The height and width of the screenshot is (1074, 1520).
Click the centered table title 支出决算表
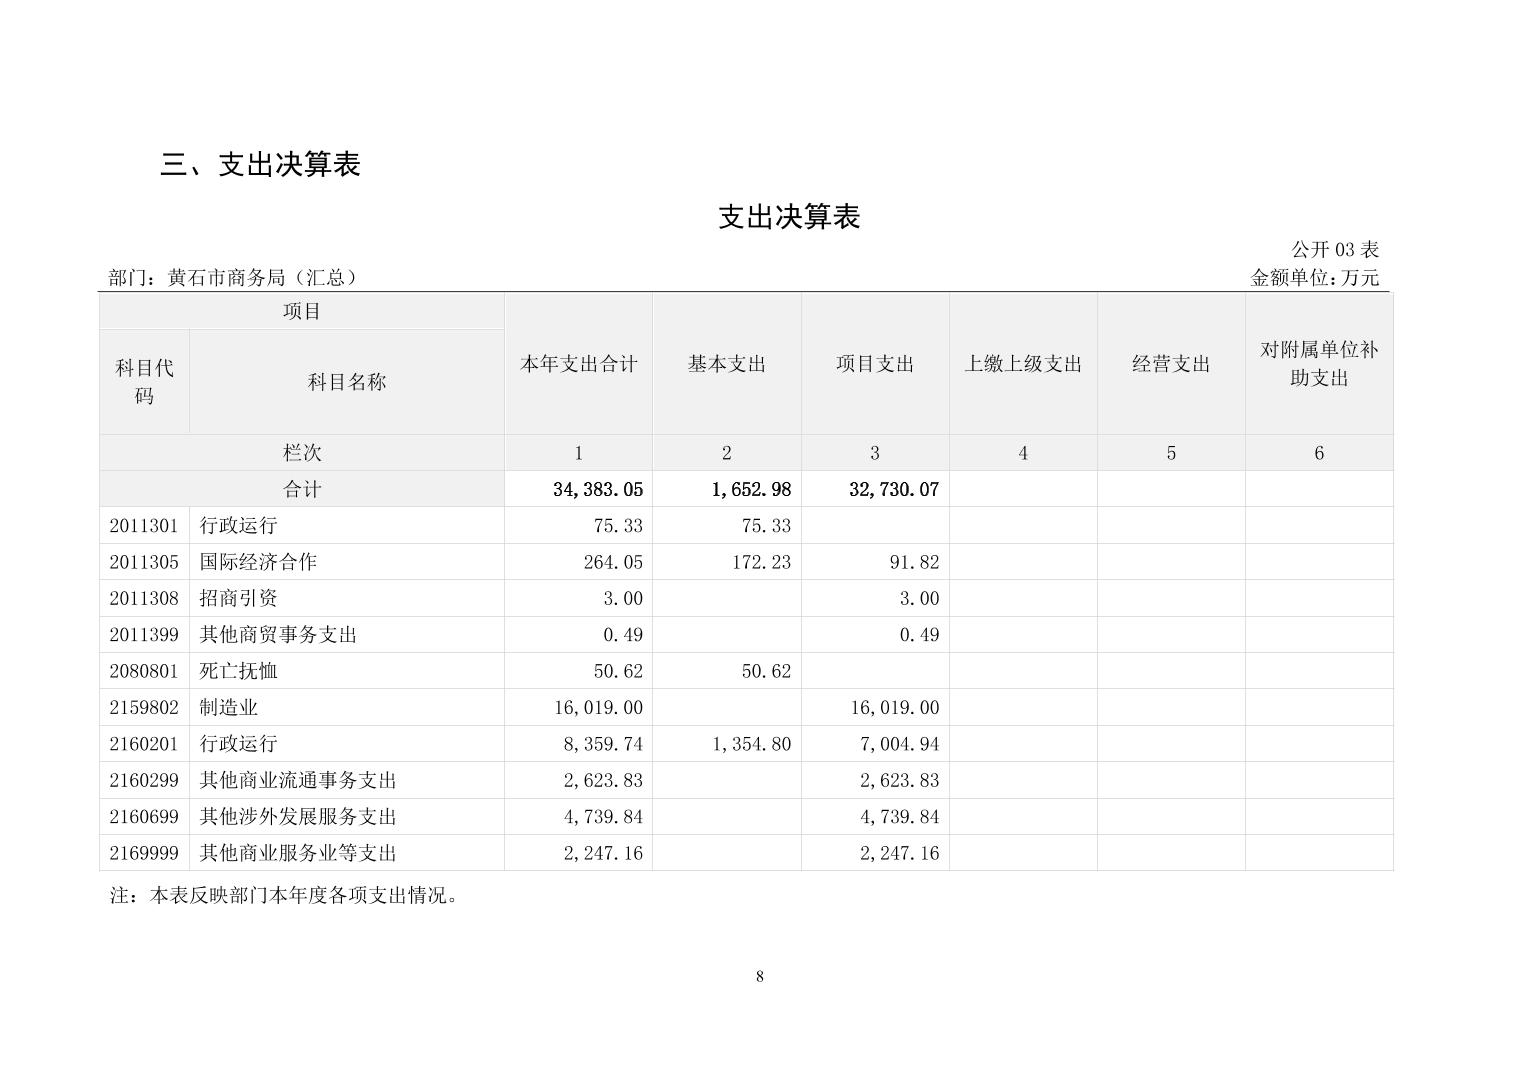point(788,217)
